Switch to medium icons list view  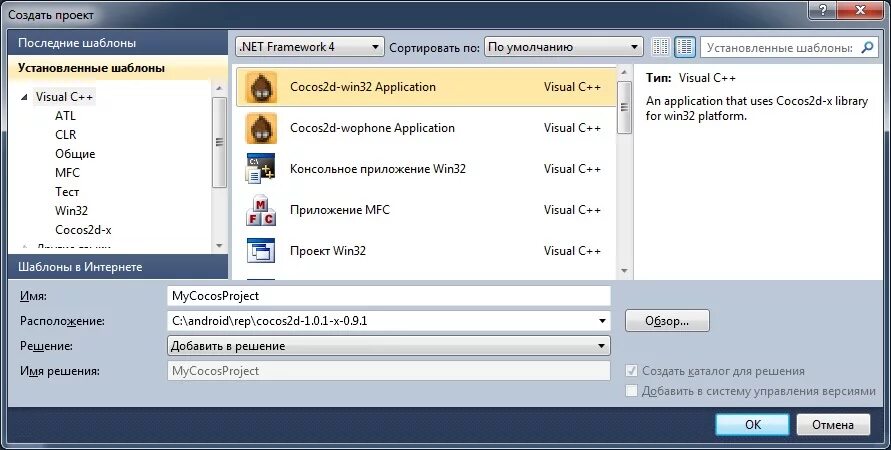tap(685, 47)
